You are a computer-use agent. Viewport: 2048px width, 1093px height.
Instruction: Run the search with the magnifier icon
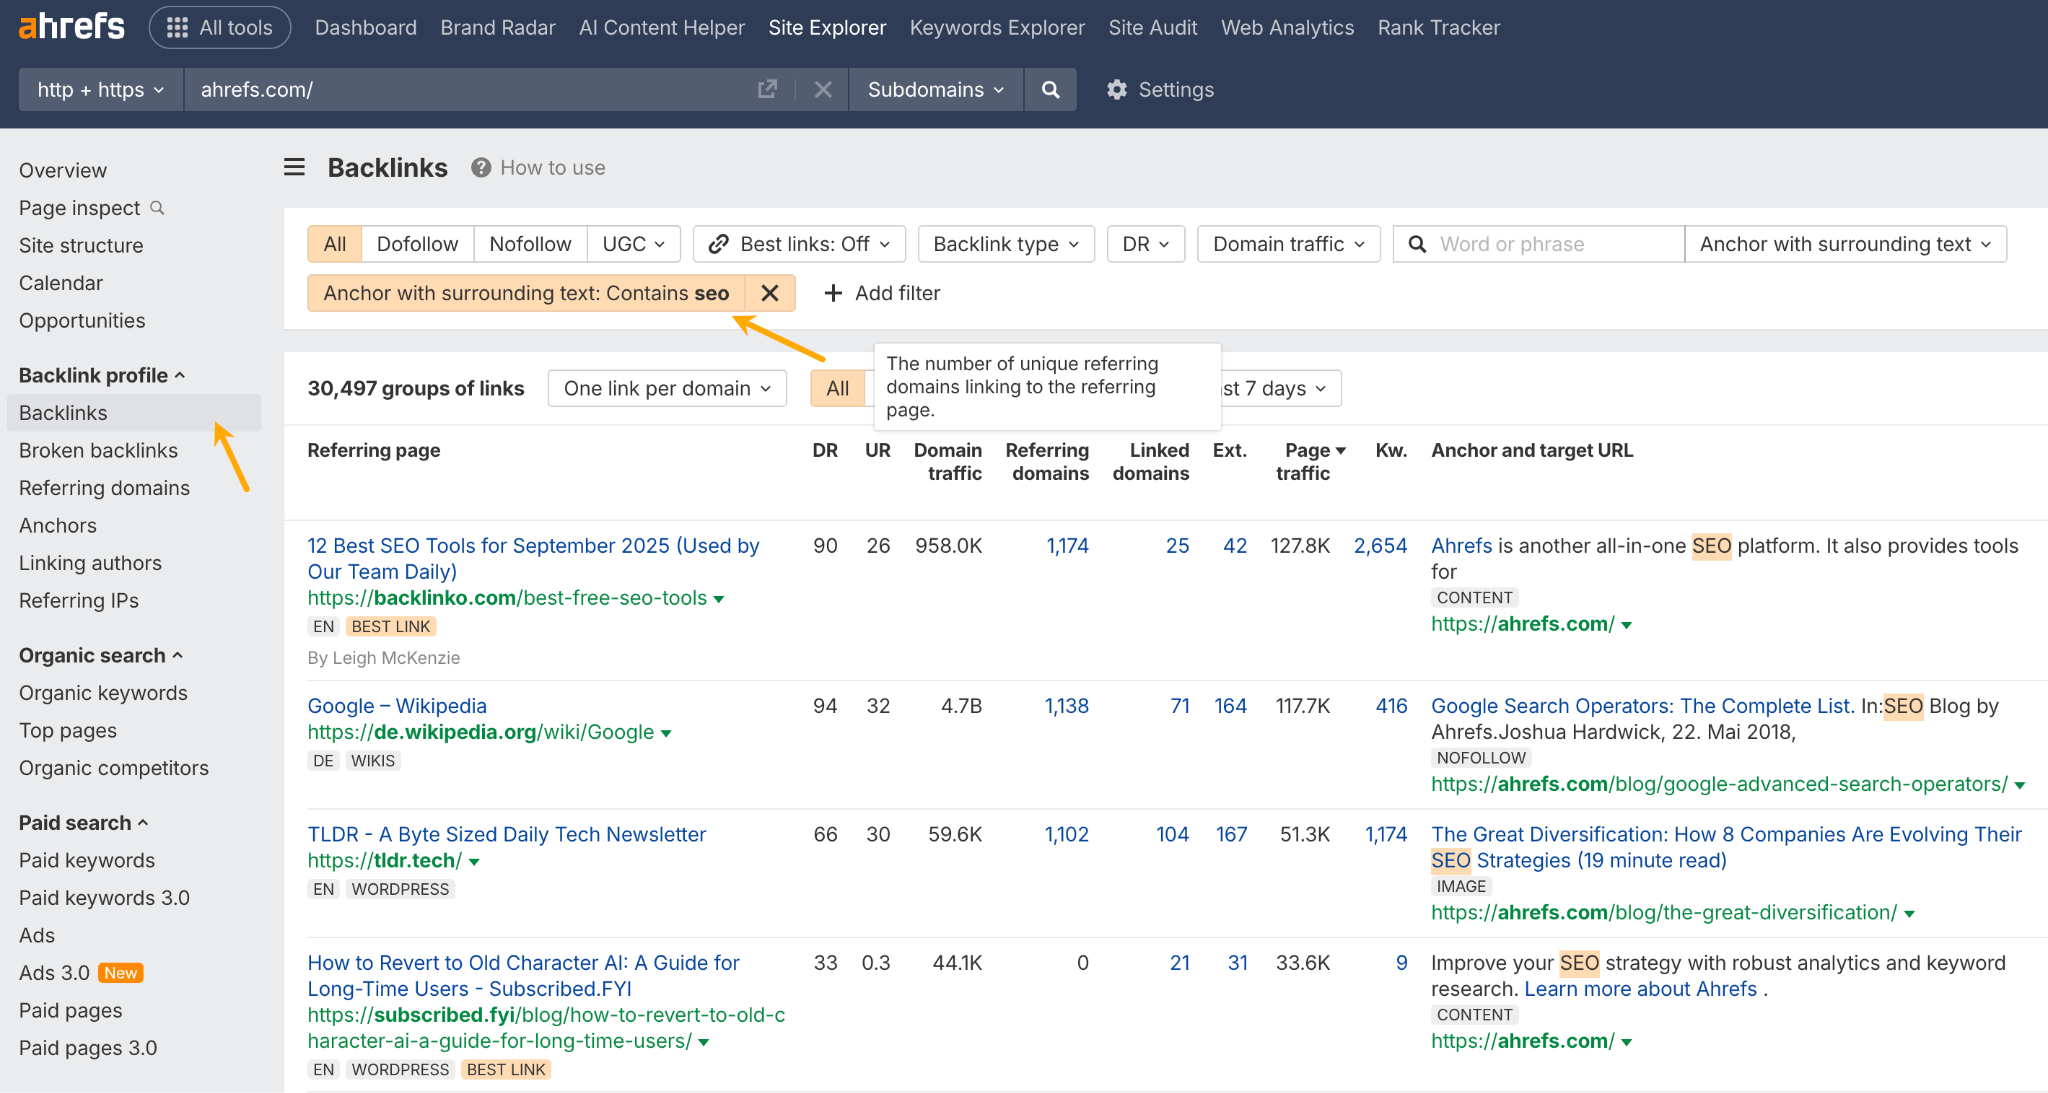click(1050, 89)
